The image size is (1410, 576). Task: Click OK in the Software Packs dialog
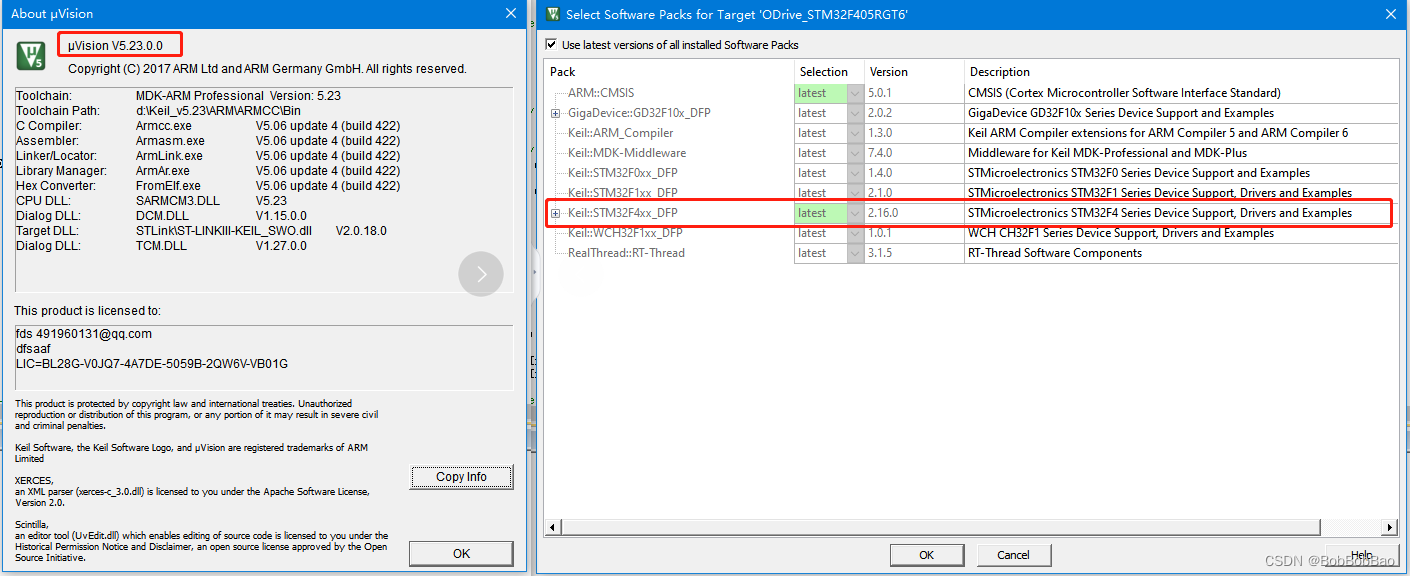click(926, 554)
